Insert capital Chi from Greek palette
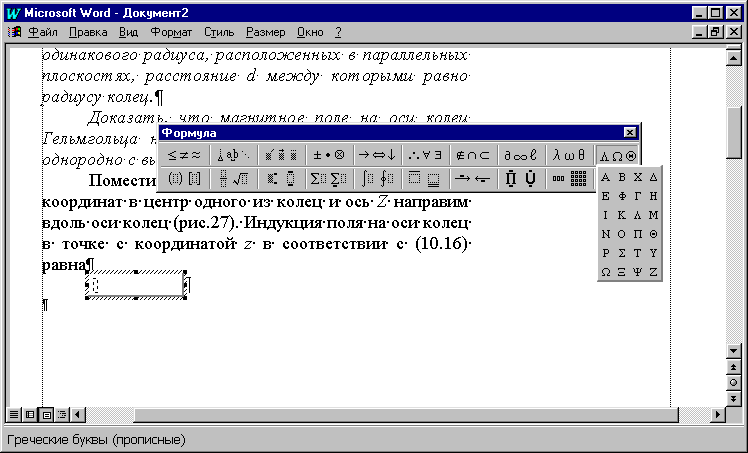Viewport: 748px width, 453px height. click(638, 177)
